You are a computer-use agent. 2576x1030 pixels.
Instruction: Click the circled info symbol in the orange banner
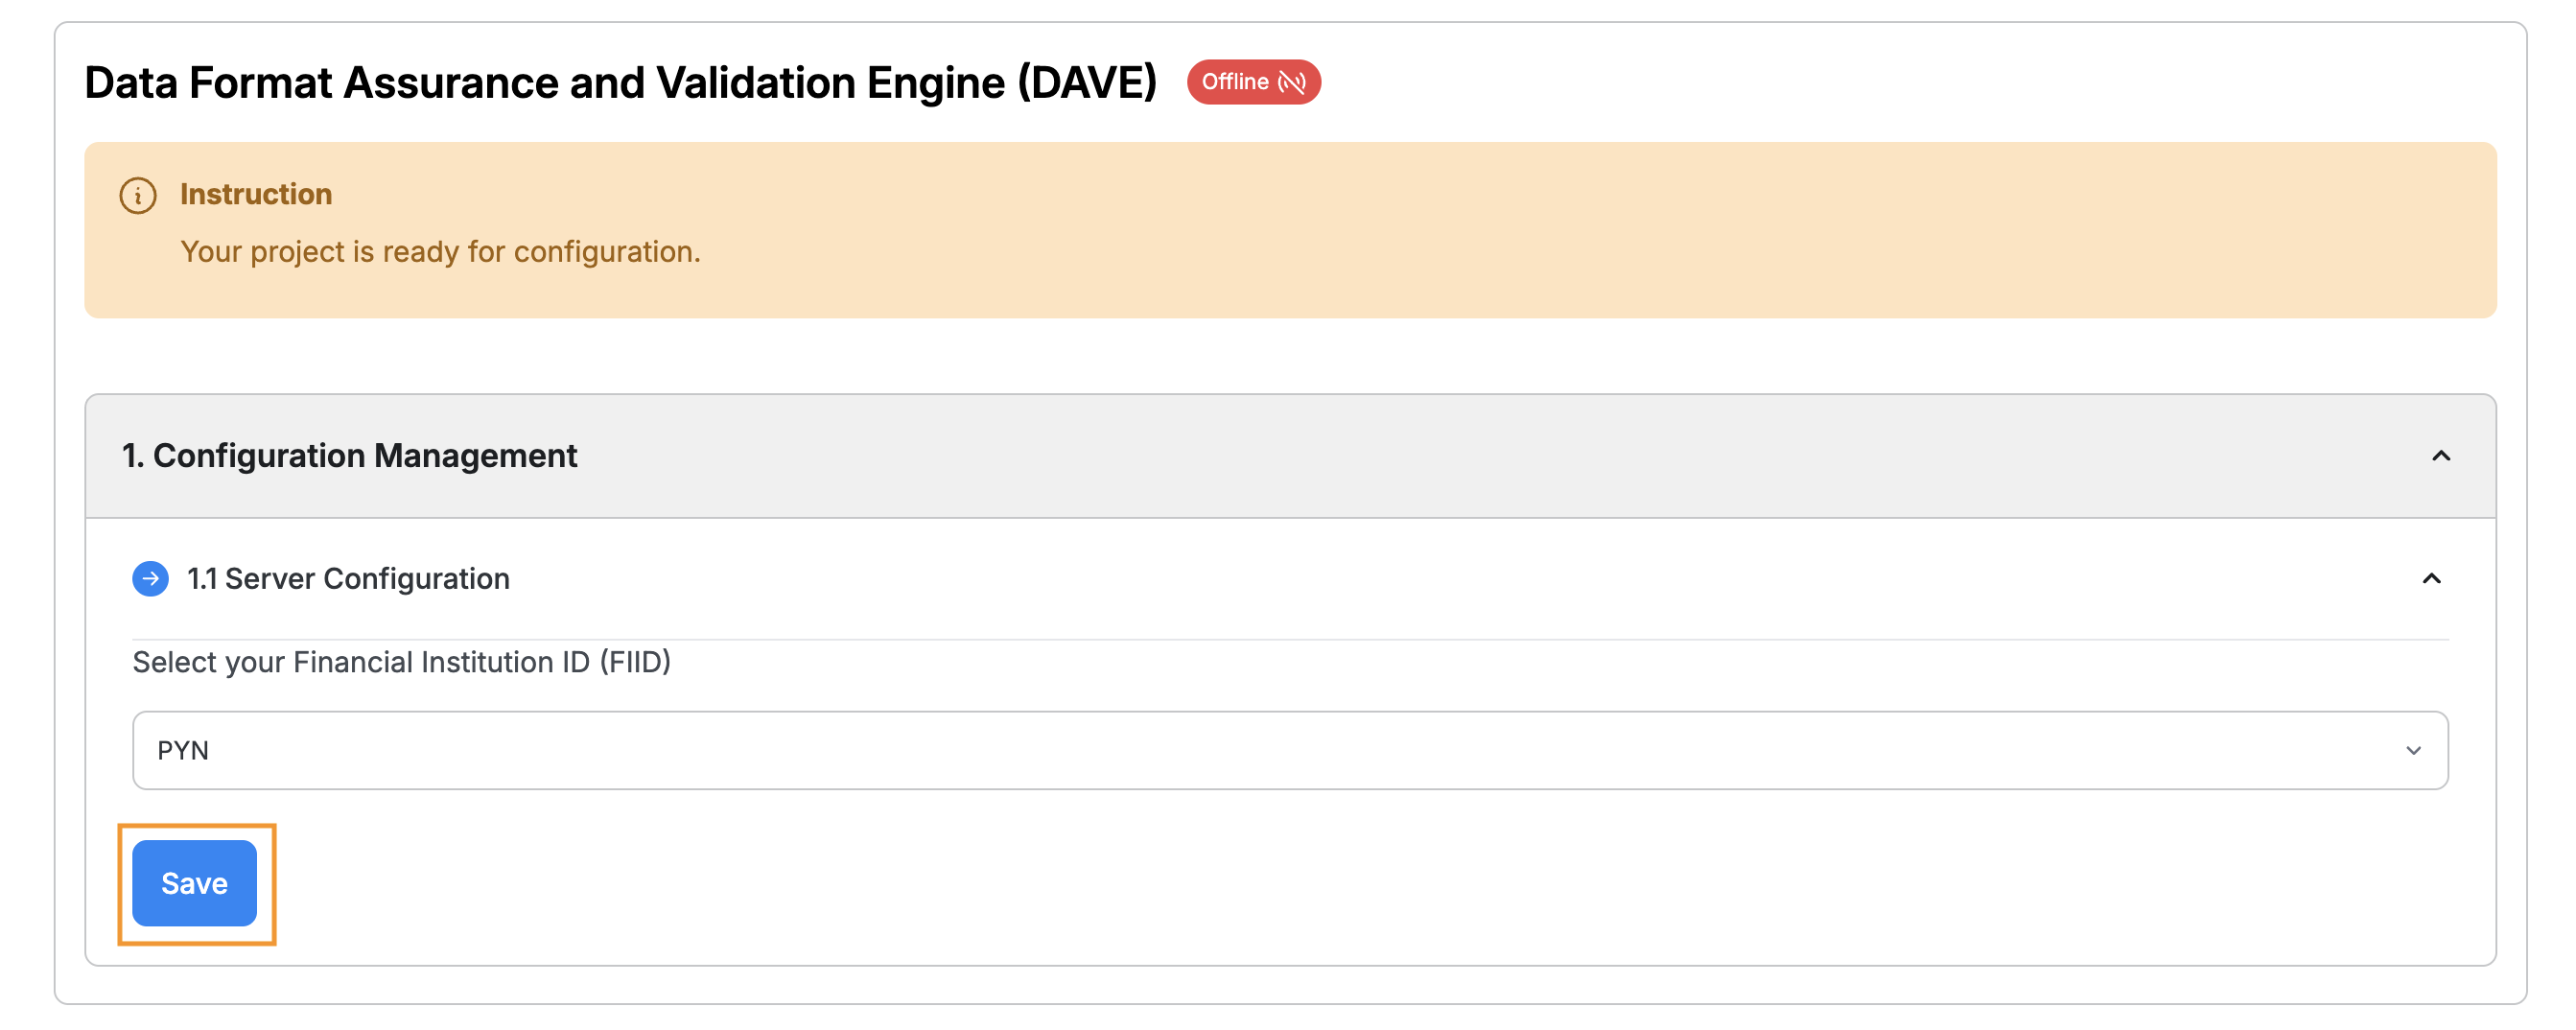pos(138,196)
